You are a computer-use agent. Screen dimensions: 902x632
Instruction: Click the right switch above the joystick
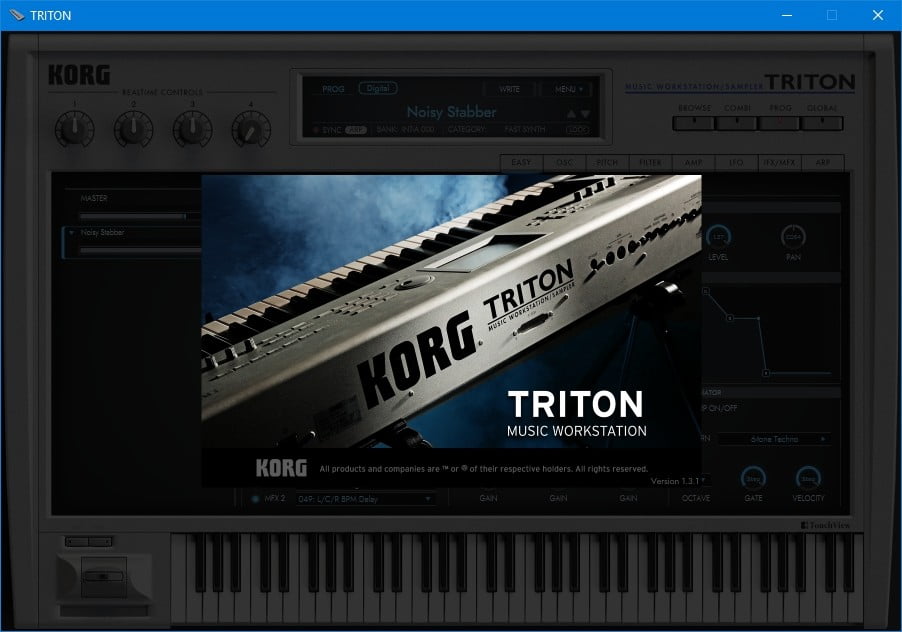100,542
